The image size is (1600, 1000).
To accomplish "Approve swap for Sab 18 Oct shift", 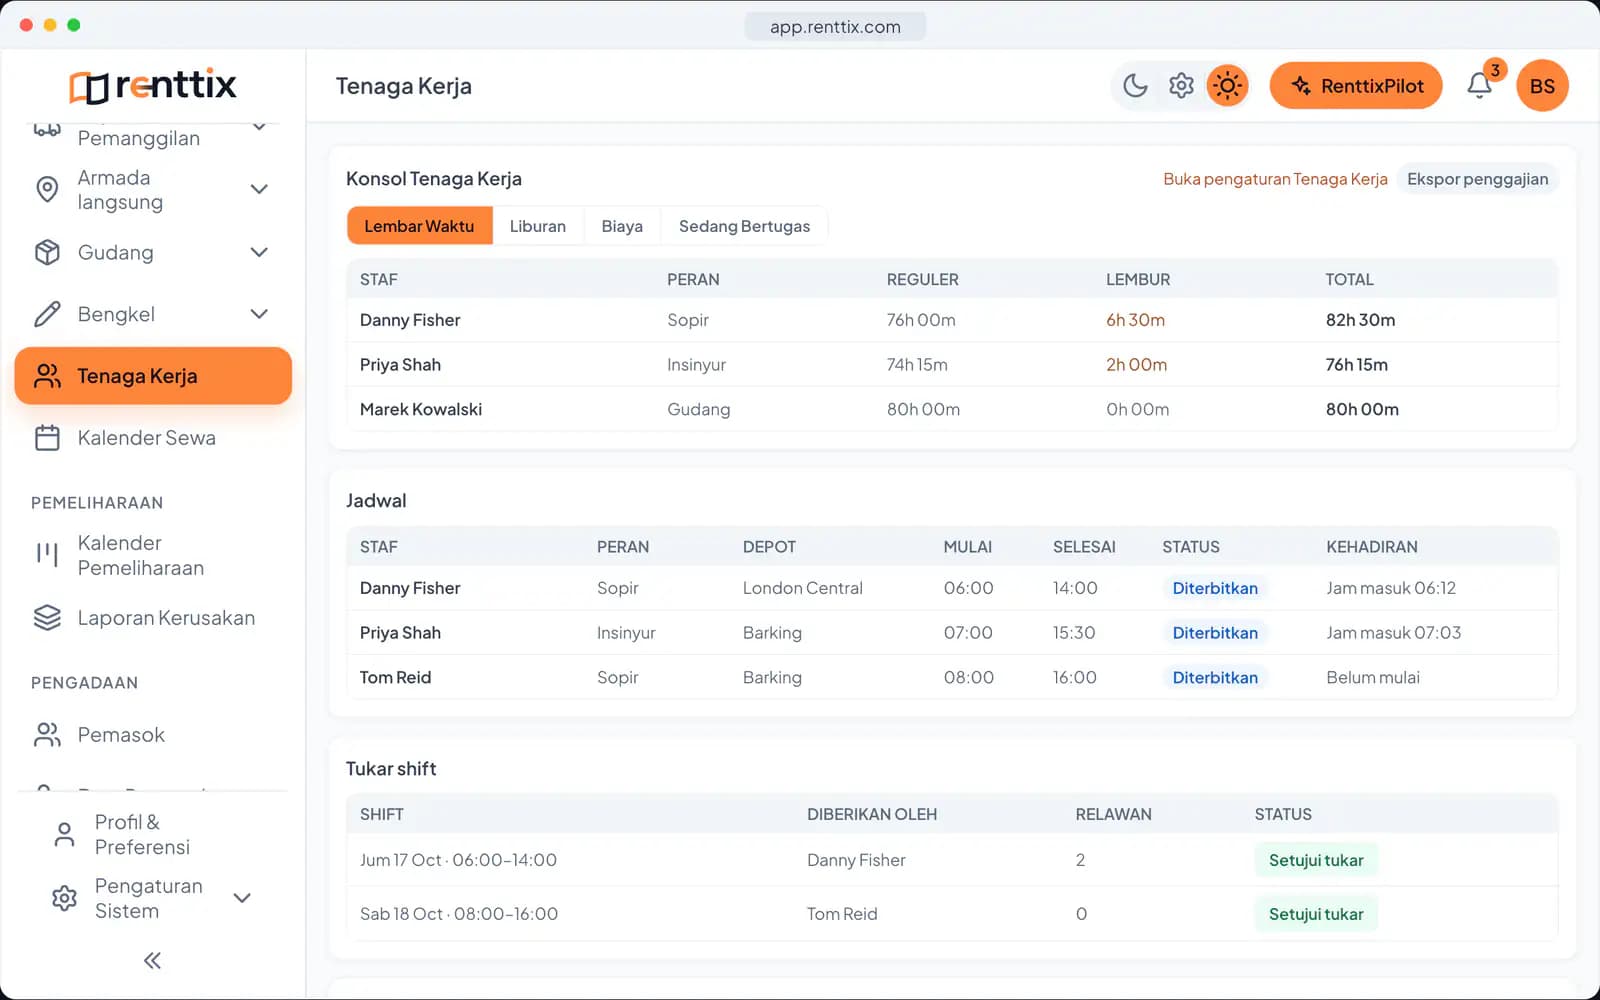I will pyautogui.click(x=1316, y=914).
